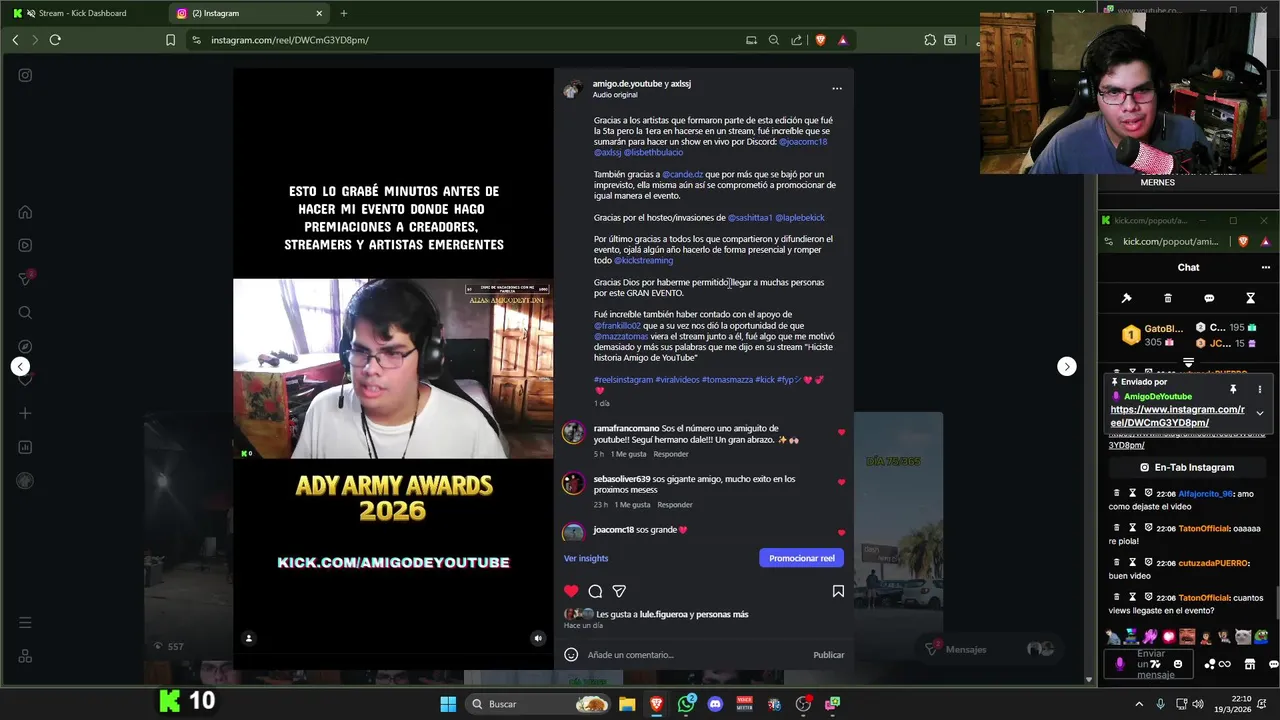Open professional dashboard chart icon
The width and height of the screenshot is (1280, 720).
[x=25, y=447]
